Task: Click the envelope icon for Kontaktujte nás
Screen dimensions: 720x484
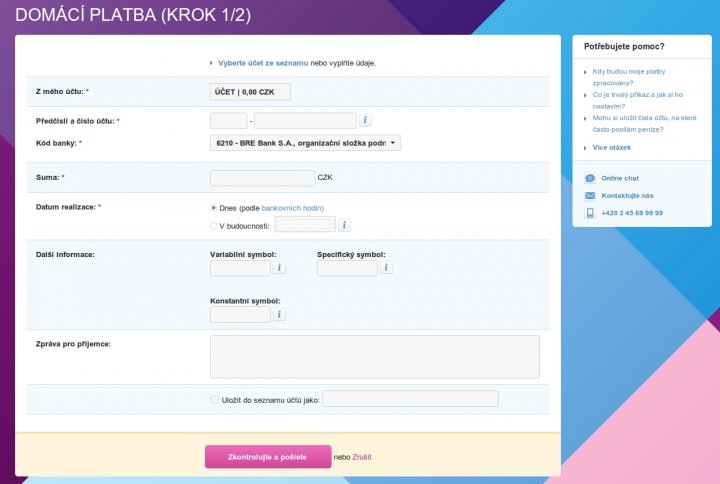Action: tap(590, 196)
